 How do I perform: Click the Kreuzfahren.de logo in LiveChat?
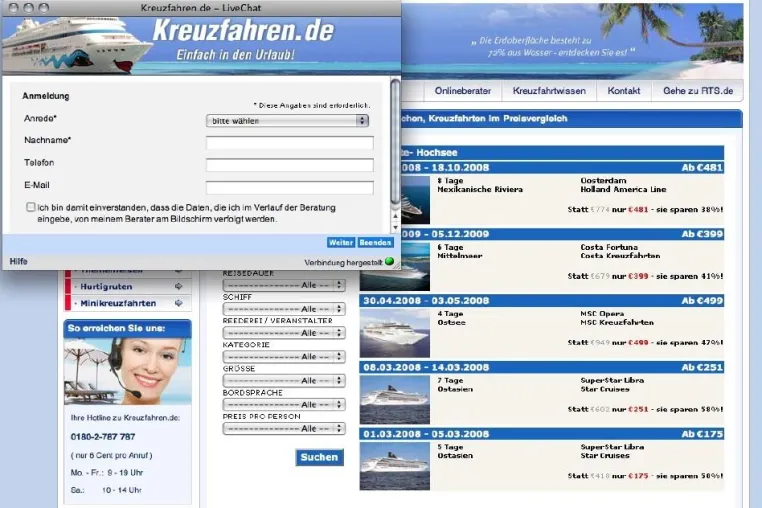coord(243,31)
